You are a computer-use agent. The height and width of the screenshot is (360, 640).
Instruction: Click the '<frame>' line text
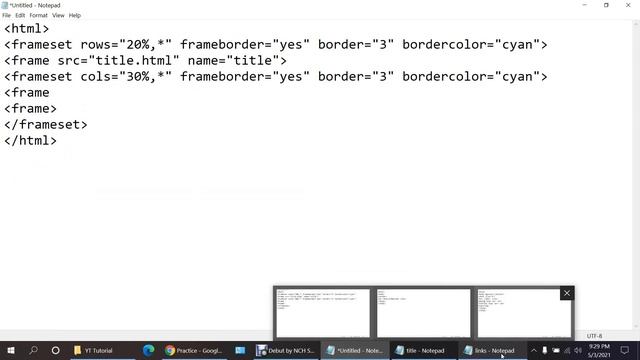pos(30,109)
